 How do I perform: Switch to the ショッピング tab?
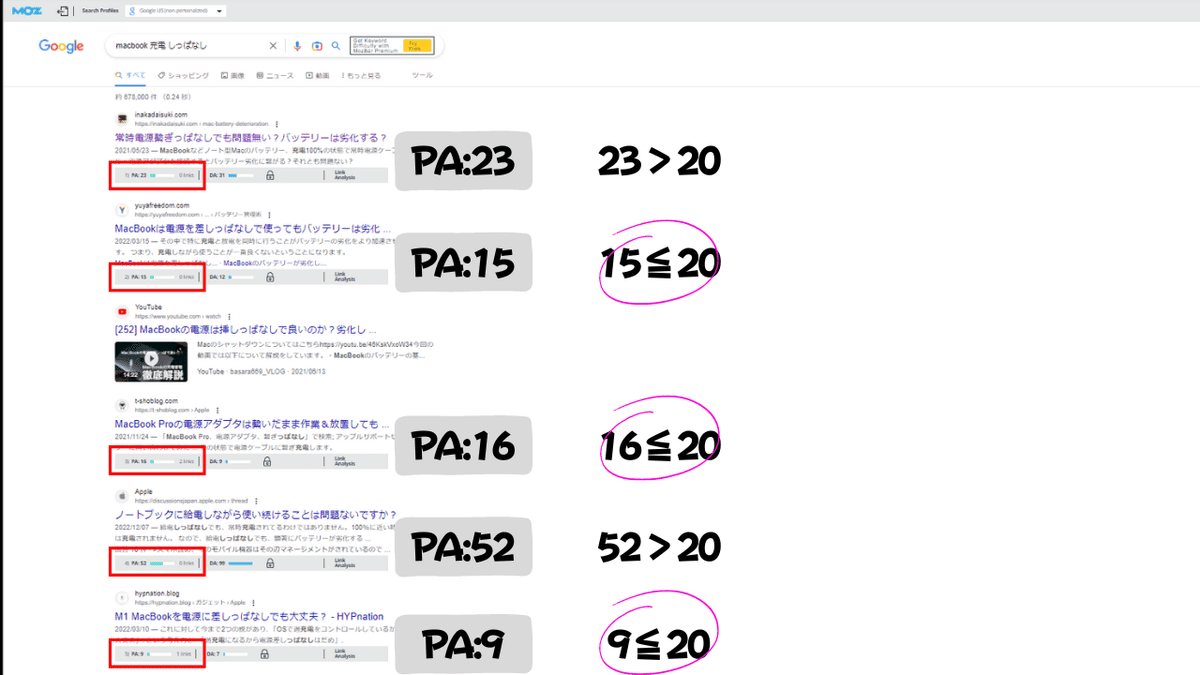[184, 75]
